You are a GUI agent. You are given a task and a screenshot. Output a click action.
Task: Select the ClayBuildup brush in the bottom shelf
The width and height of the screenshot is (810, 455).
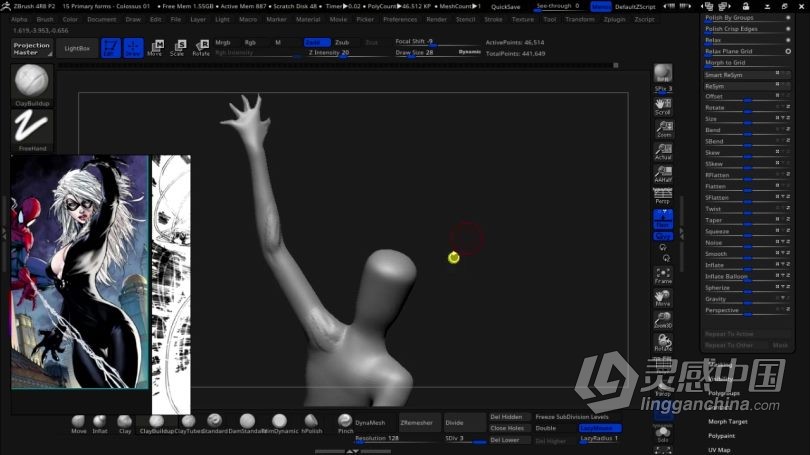[x=156, y=424]
